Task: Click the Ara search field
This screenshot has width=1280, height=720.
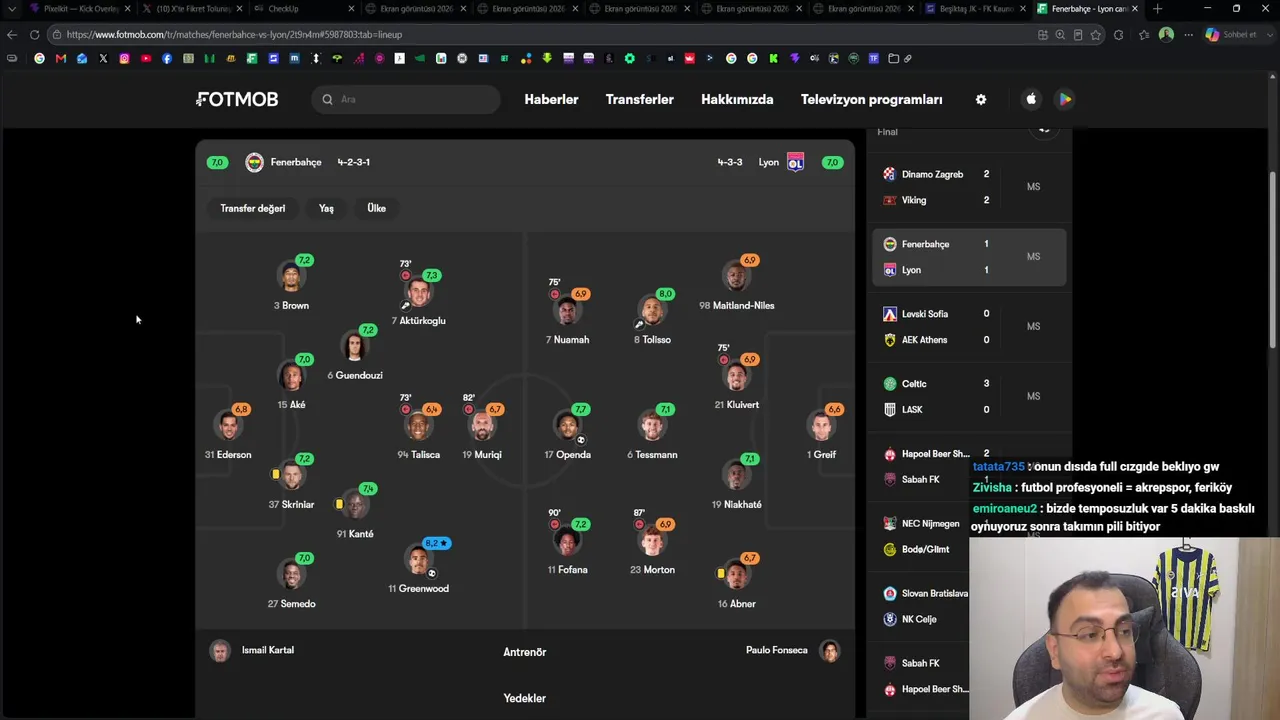Action: [x=405, y=99]
